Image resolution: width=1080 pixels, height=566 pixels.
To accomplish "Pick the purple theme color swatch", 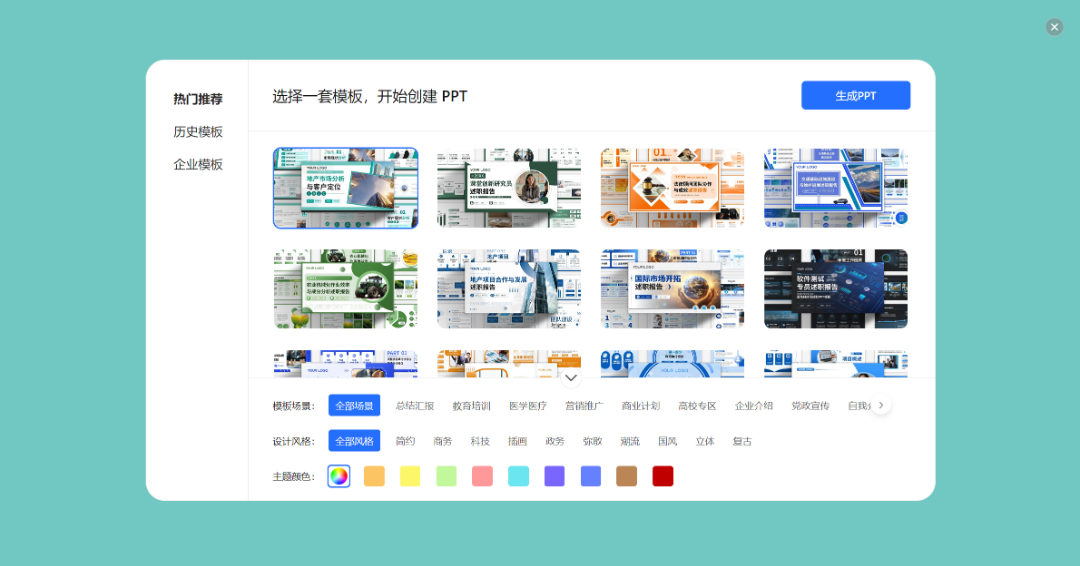I will pos(554,476).
